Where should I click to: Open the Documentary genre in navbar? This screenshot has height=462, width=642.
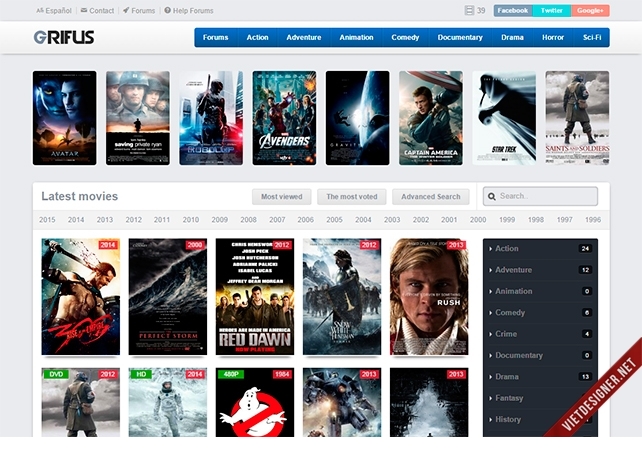pos(460,37)
